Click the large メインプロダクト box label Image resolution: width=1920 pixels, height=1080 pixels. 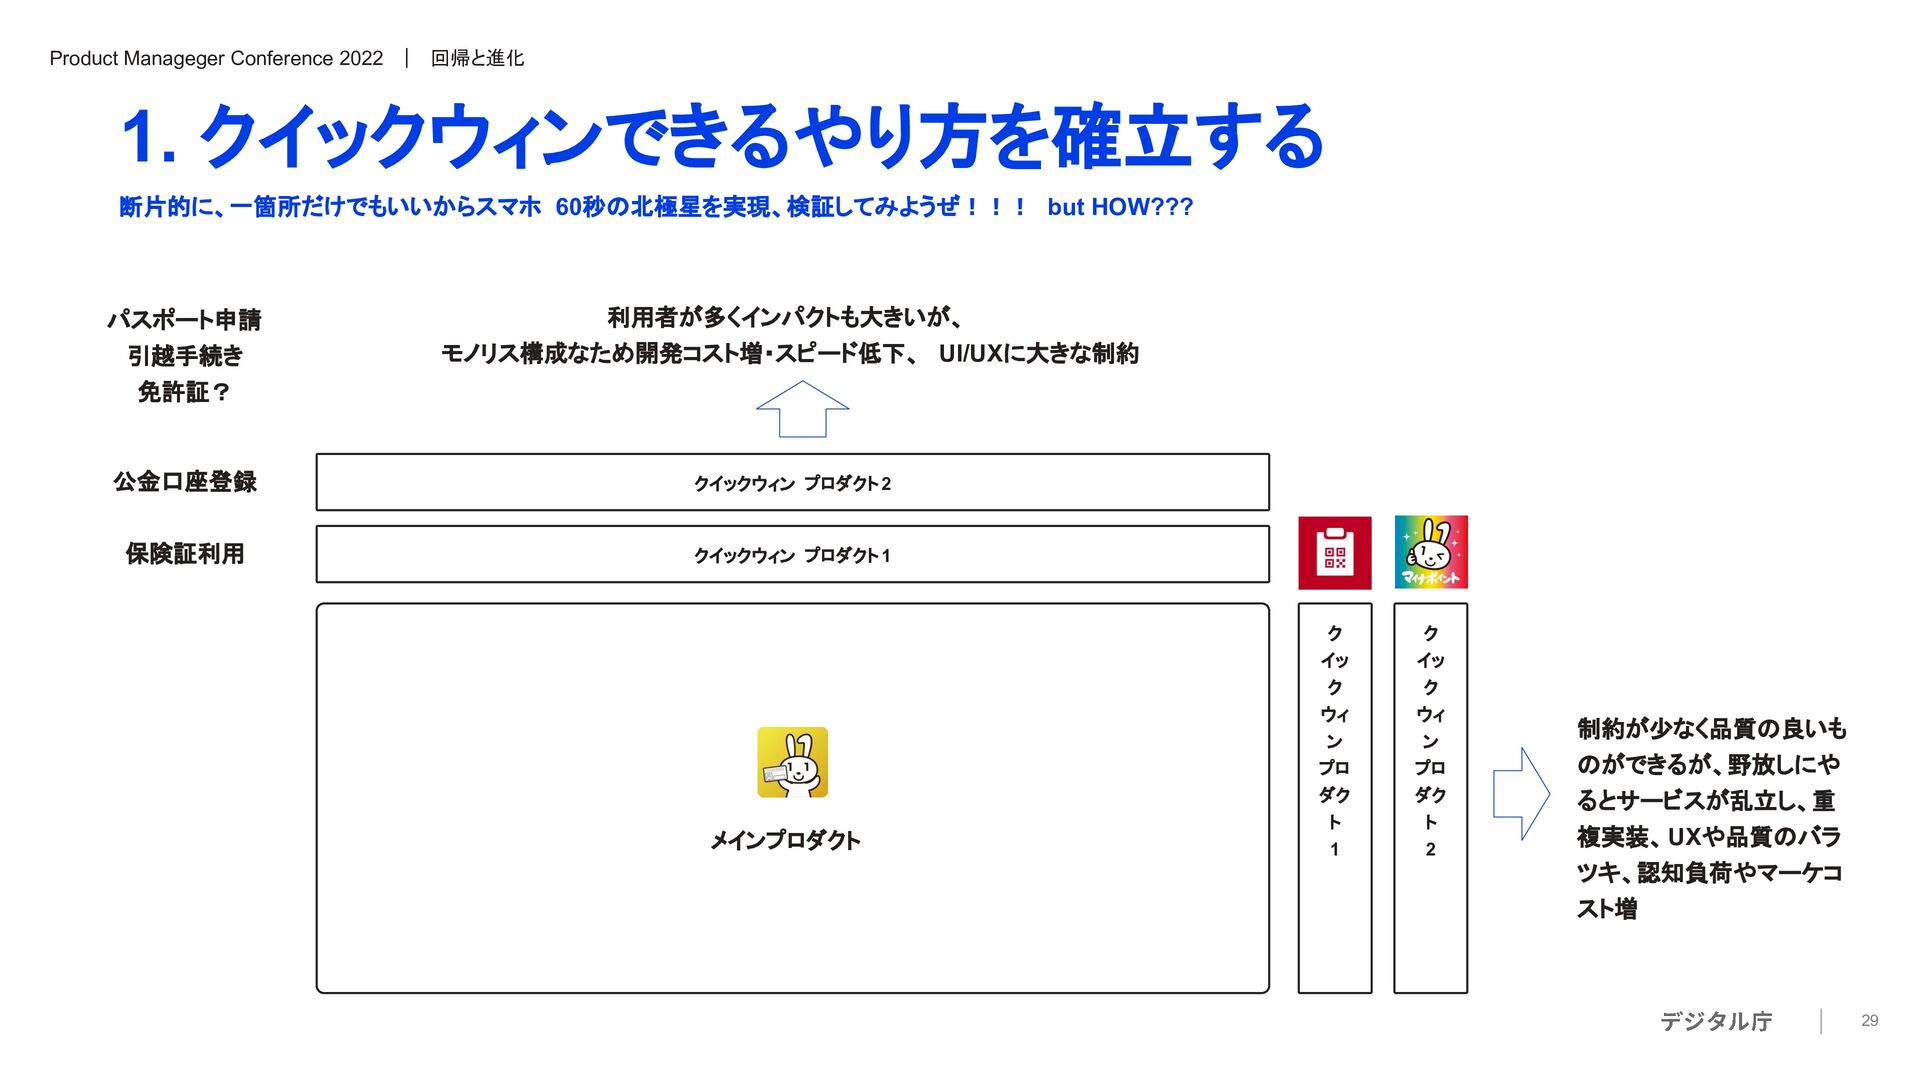click(x=785, y=840)
